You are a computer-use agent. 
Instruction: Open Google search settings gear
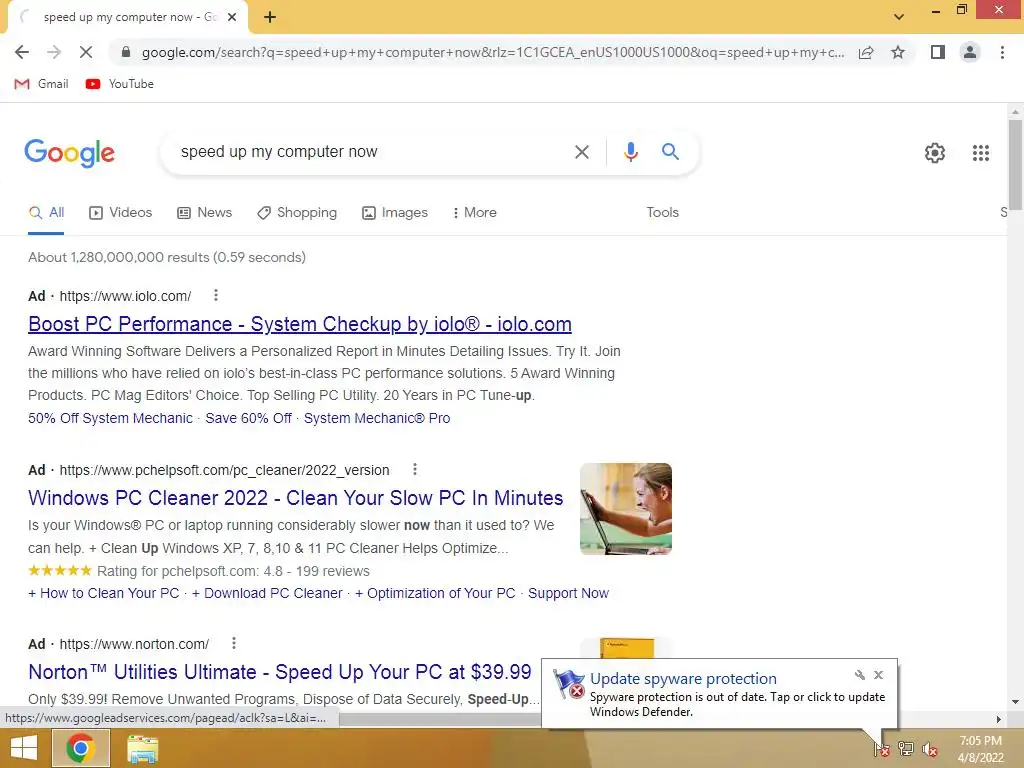[935, 153]
